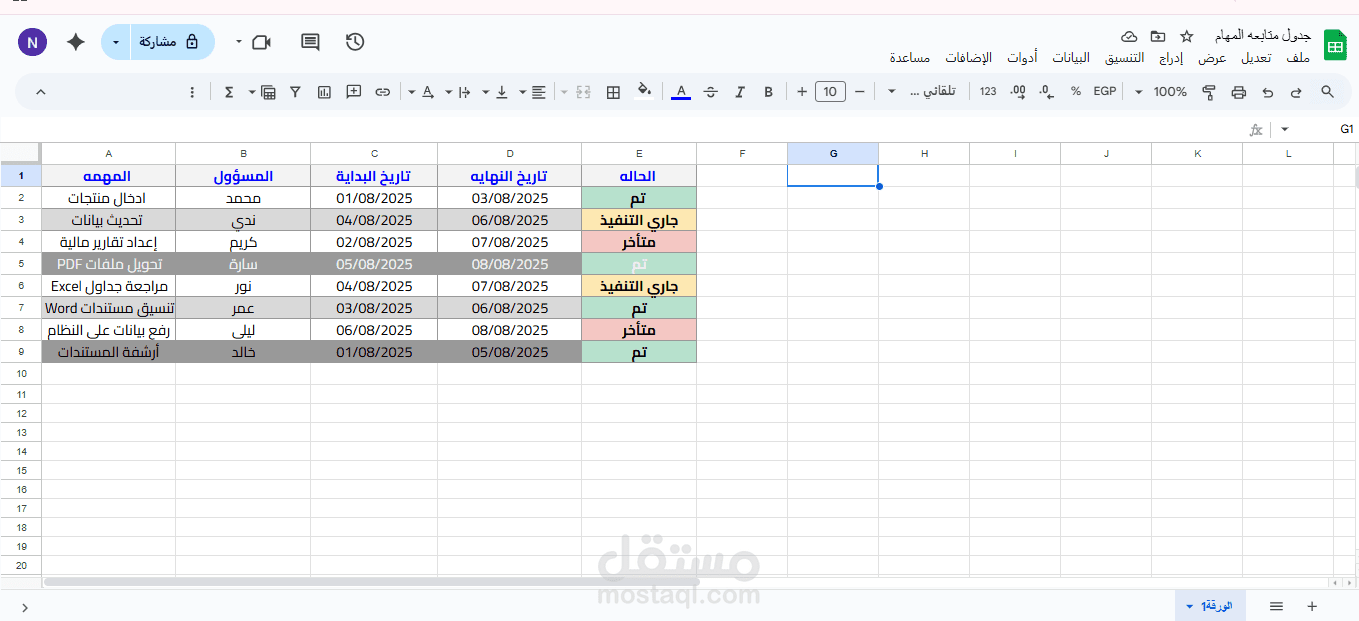Image resolution: width=1359 pixels, height=621 pixels.
Task: Click the font size field showing 10
Action: [830, 92]
